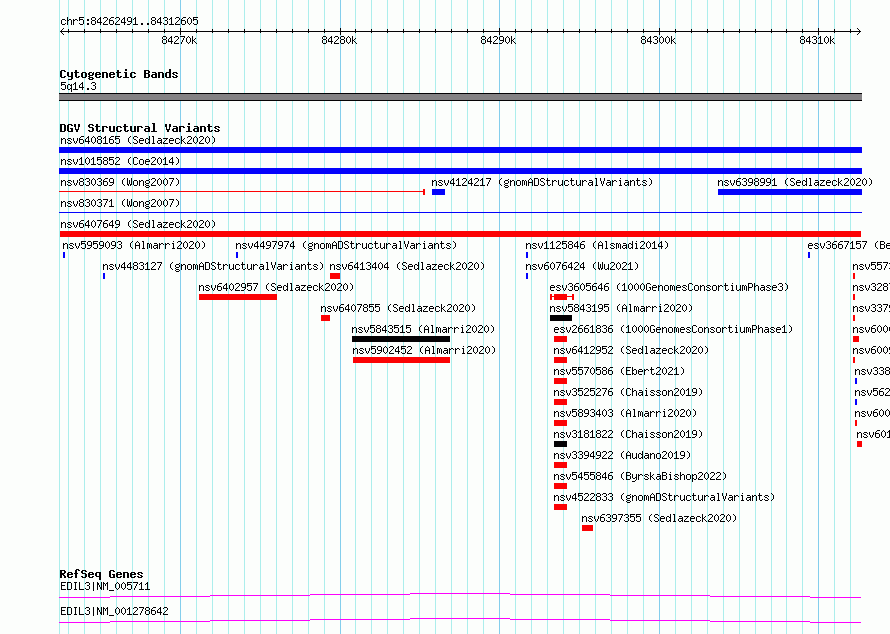Open nsv1125846 (Alsmadi2014) label
The height and width of the screenshot is (634, 890).
point(597,245)
